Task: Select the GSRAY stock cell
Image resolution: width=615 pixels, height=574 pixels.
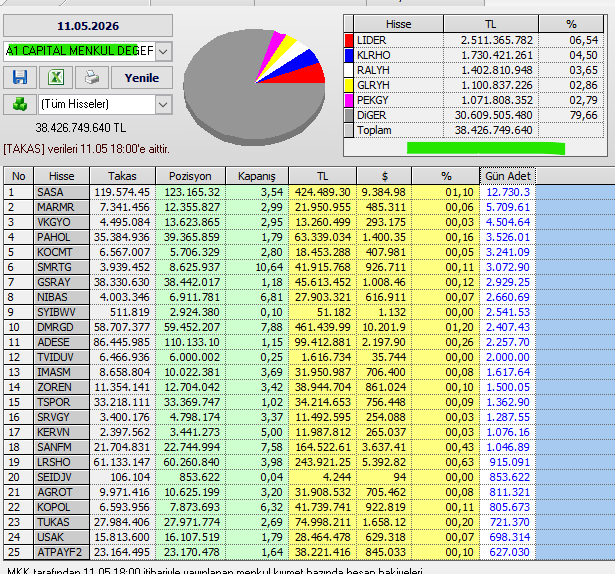Action: [62, 282]
